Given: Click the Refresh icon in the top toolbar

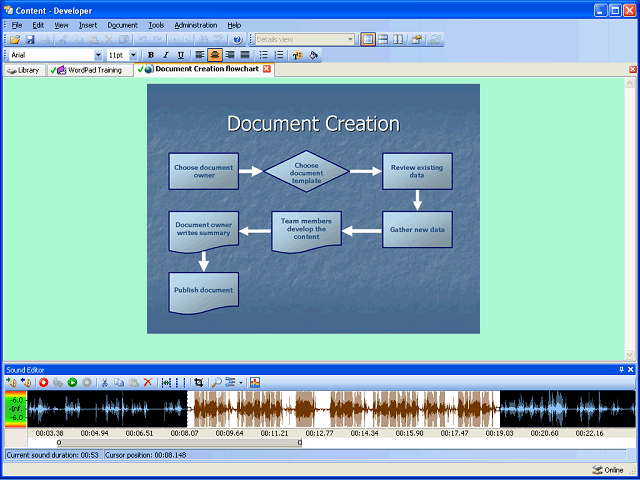Looking at the screenshot, I should 436,40.
